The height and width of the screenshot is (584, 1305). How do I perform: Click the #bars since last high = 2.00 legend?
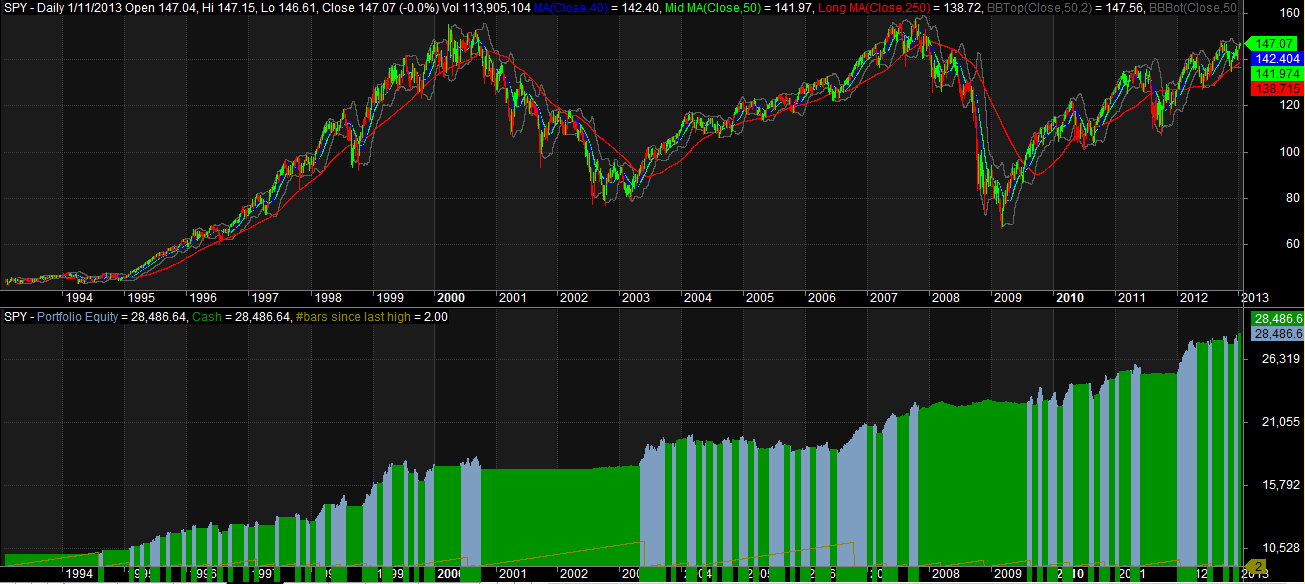(372, 317)
